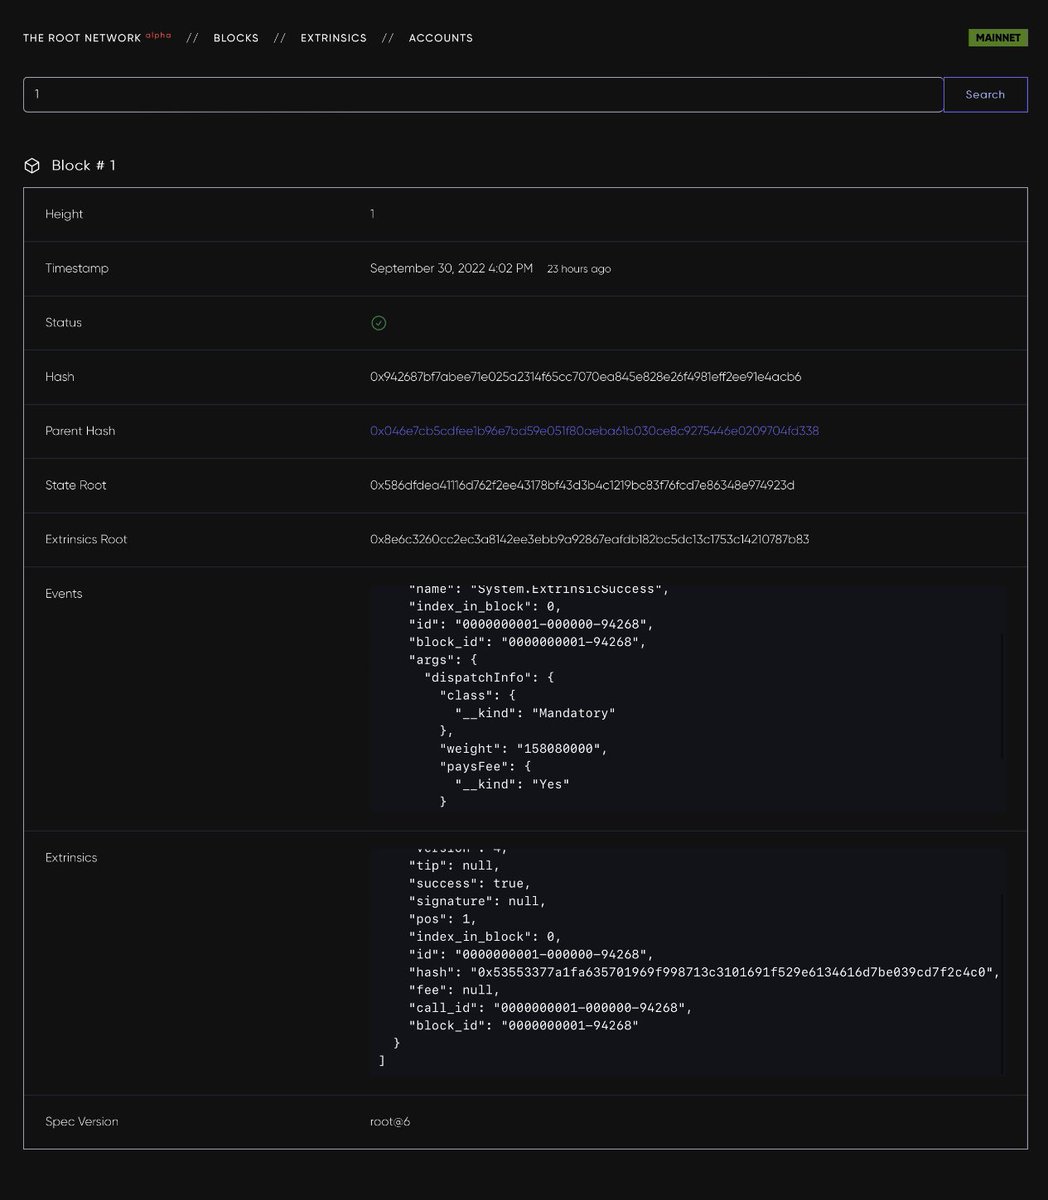This screenshot has width=1048, height=1200.
Task: Click the State Root row label
Action: pos(75,485)
